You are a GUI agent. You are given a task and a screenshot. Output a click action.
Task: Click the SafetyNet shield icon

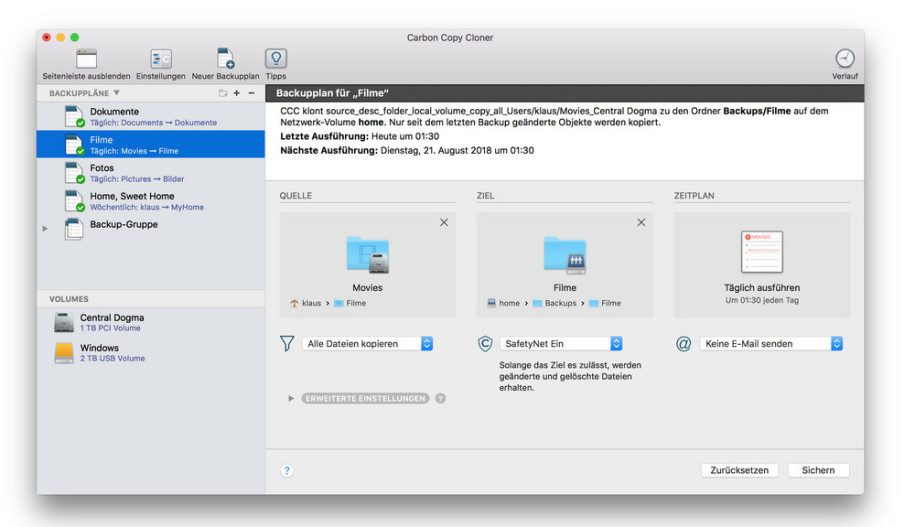point(485,344)
